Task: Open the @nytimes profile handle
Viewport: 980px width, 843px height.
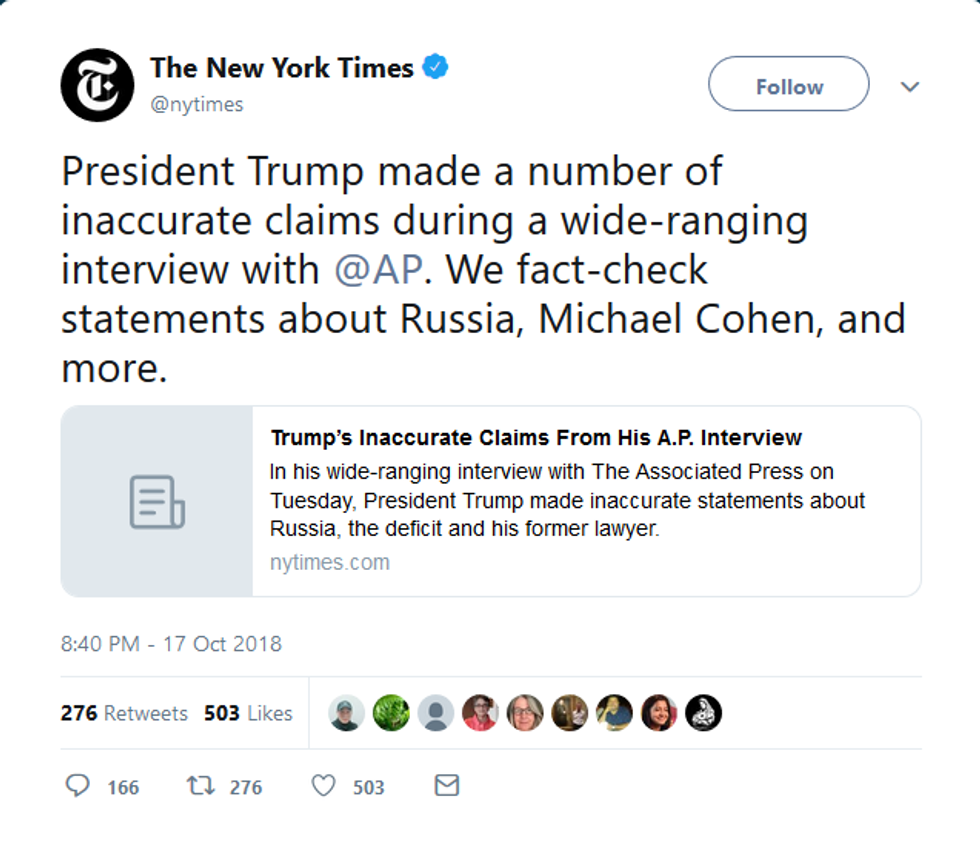Action: coord(196,104)
